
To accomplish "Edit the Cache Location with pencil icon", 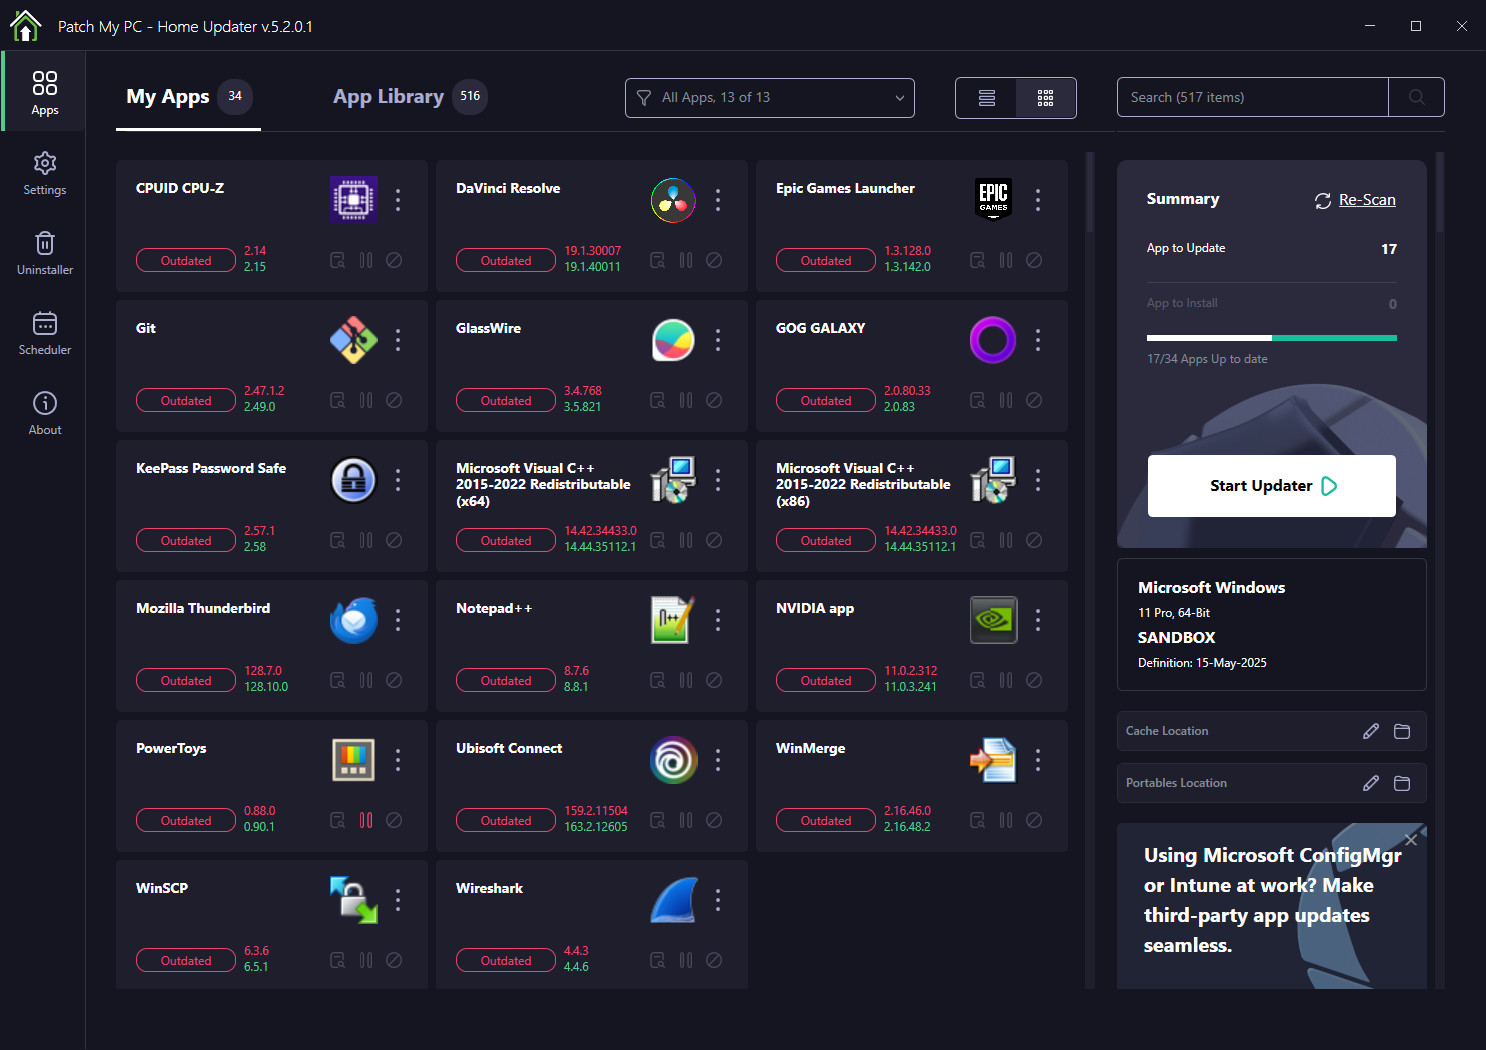I will [1371, 731].
